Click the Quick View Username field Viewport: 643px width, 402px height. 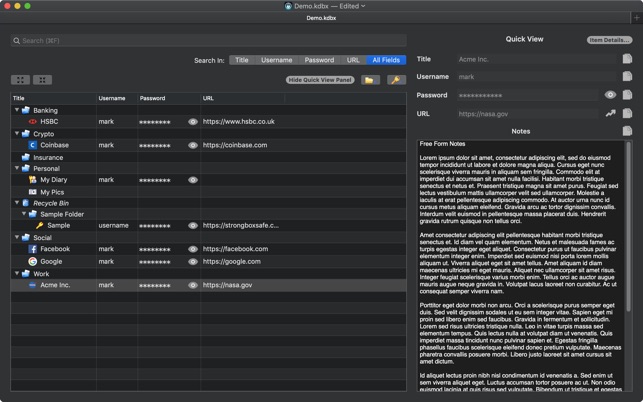[536, 77]
